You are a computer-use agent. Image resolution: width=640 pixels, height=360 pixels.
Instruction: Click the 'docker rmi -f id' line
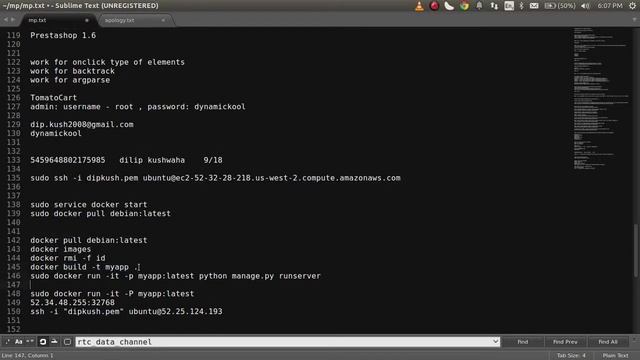(x=68, y=258)
